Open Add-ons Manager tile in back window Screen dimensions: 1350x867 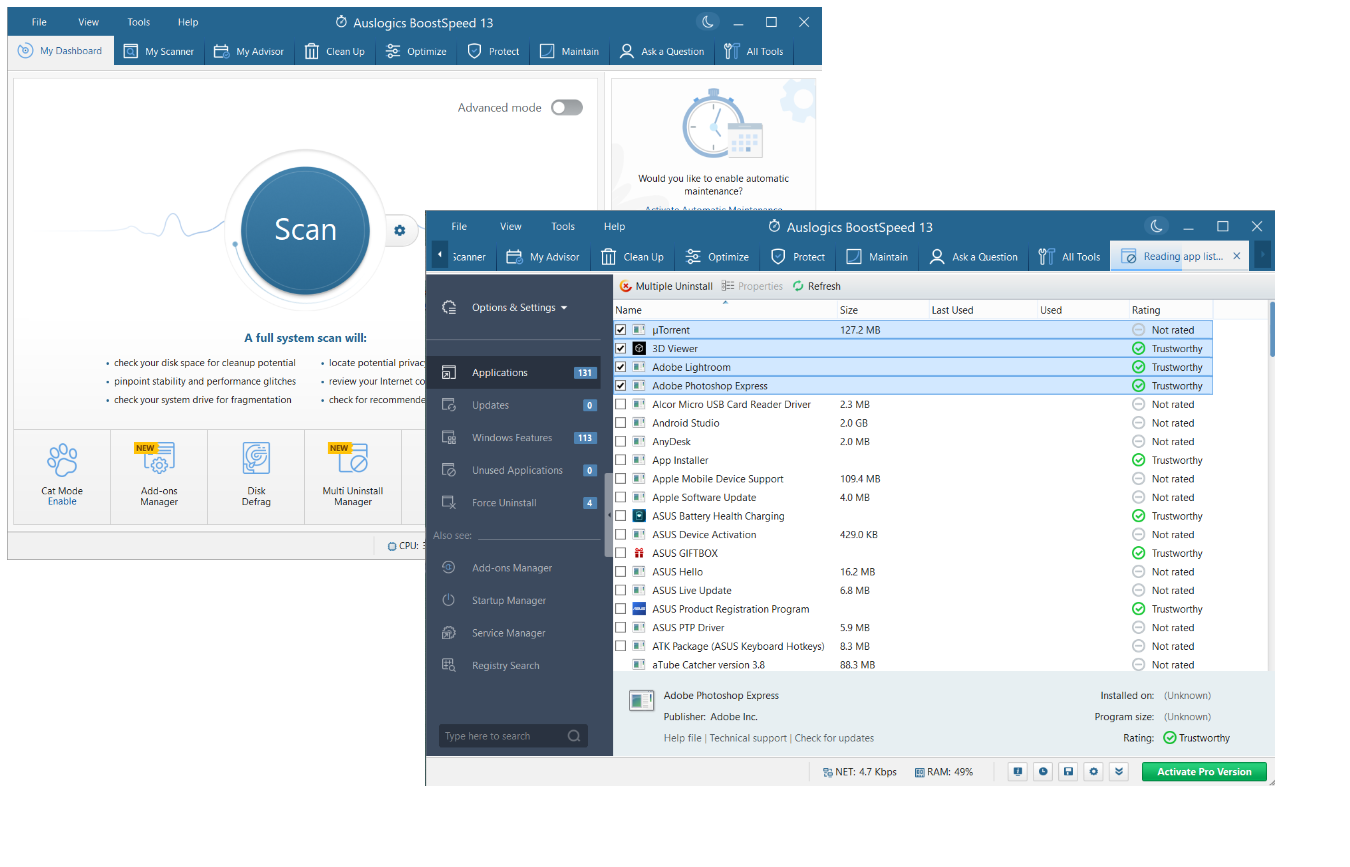pyautogui.click(x=159, y=477)
